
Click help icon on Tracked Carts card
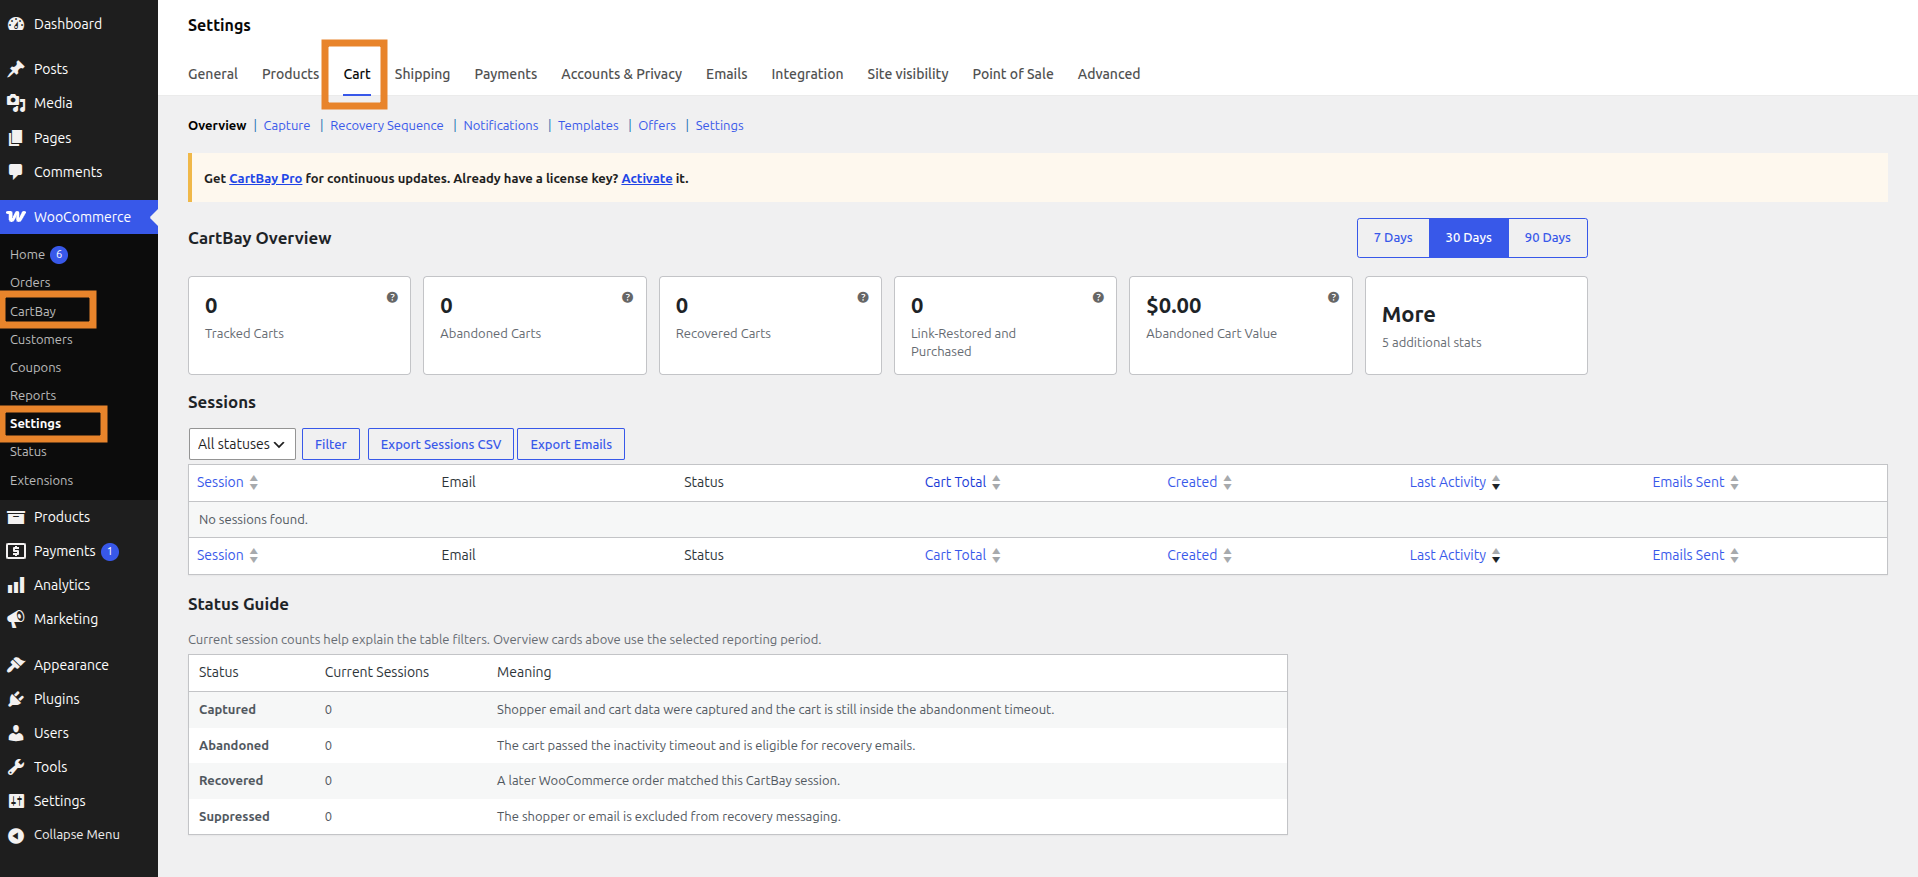point(392,297)
